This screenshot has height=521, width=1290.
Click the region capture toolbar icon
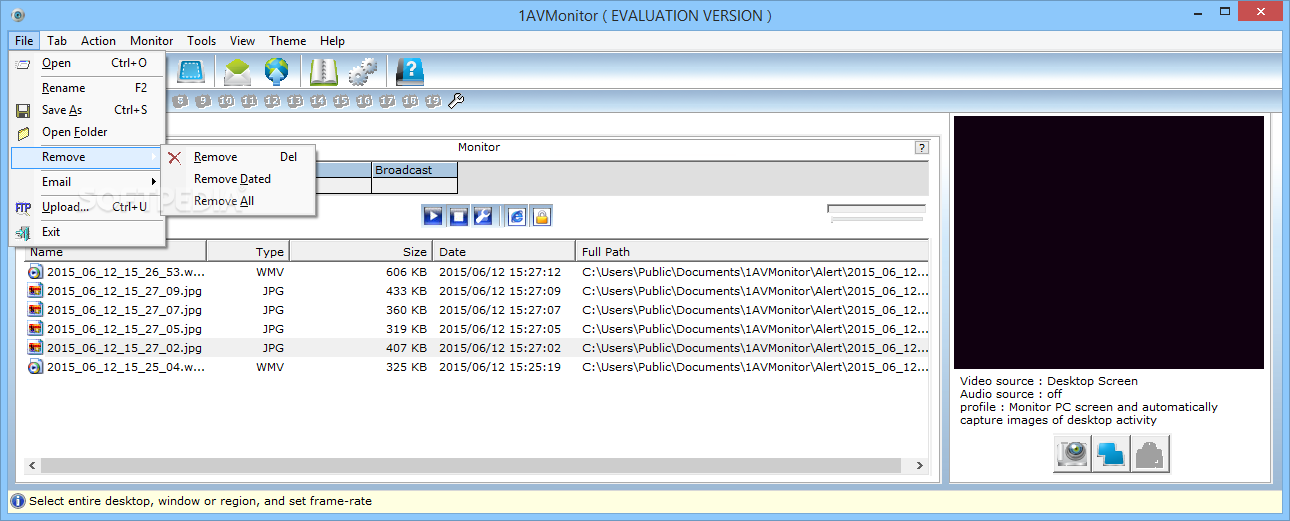(x=190, y=72)
